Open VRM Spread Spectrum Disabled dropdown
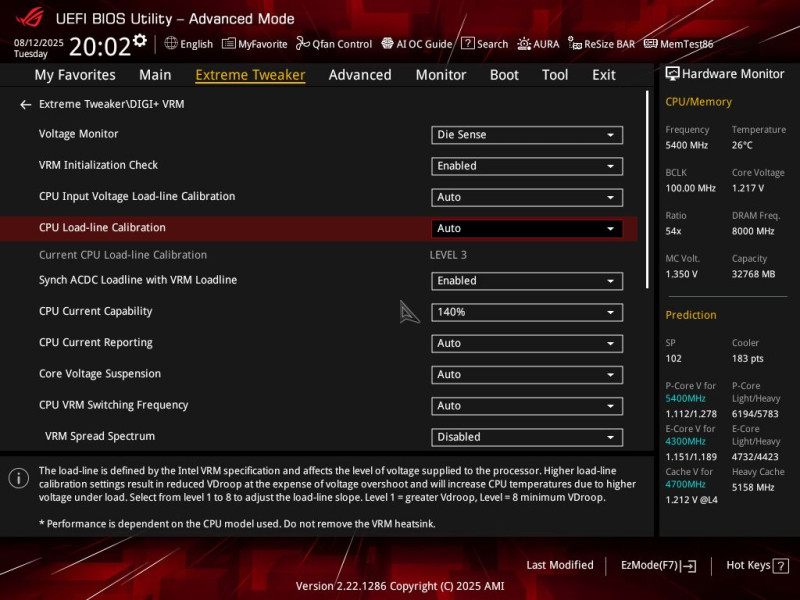This screenshot has height=600, width=800. [527, 437]
